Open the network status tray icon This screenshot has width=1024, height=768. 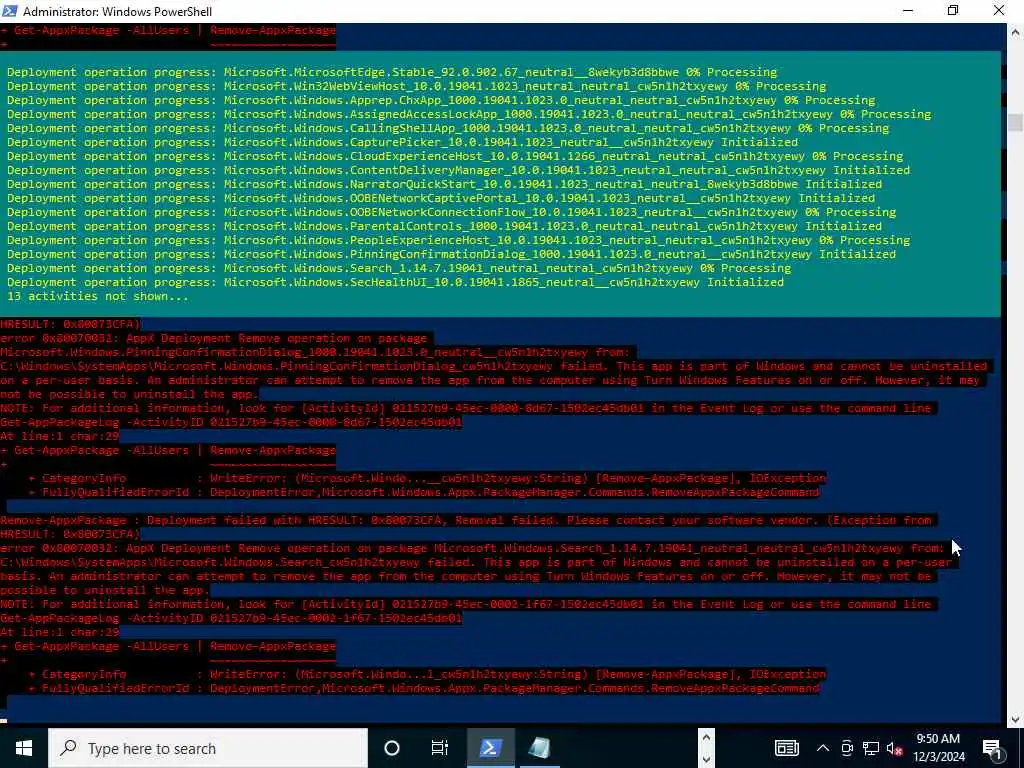coord(871,748)
